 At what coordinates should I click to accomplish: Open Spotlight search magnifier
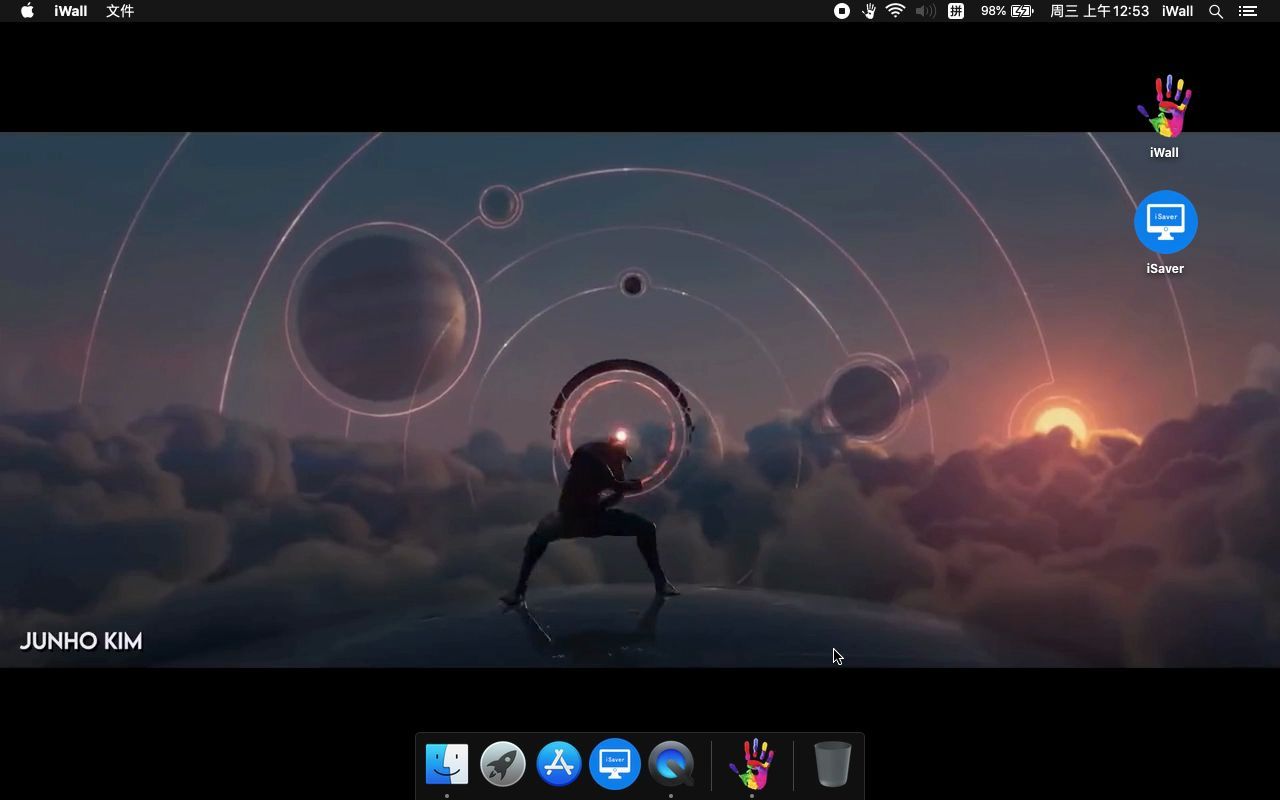click(1216, 11)
